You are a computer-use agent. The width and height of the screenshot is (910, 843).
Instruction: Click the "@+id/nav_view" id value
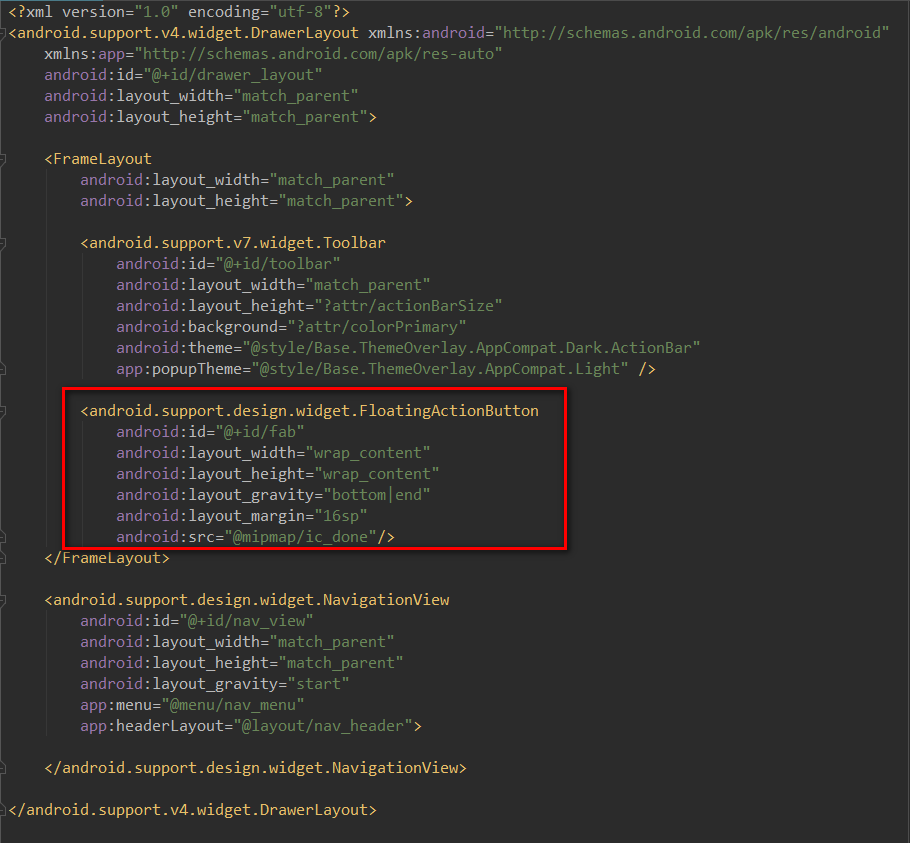tap(246, 621)
